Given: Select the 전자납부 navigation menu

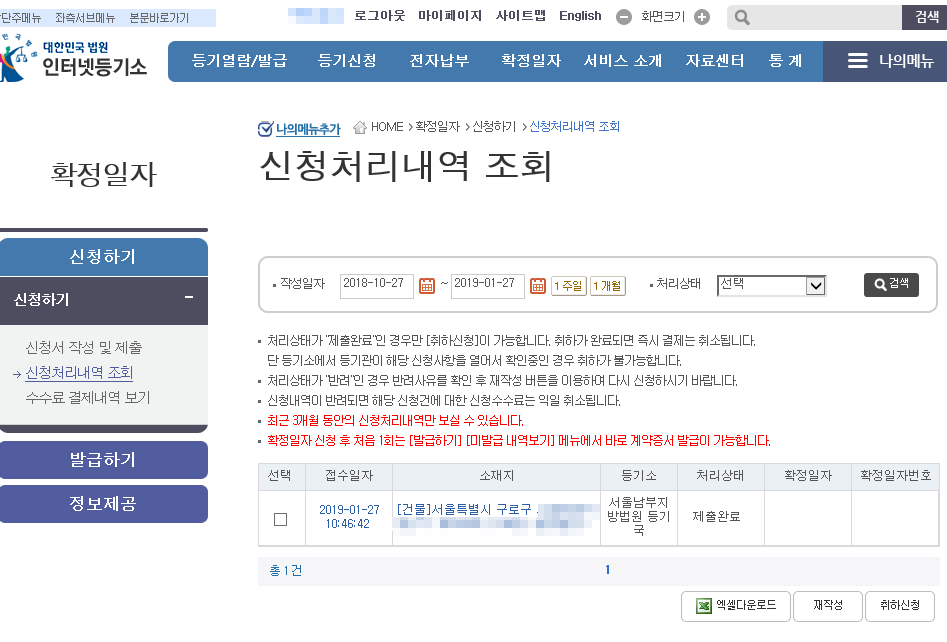Looking at the screenshot, I should click(x=439, y=61).
